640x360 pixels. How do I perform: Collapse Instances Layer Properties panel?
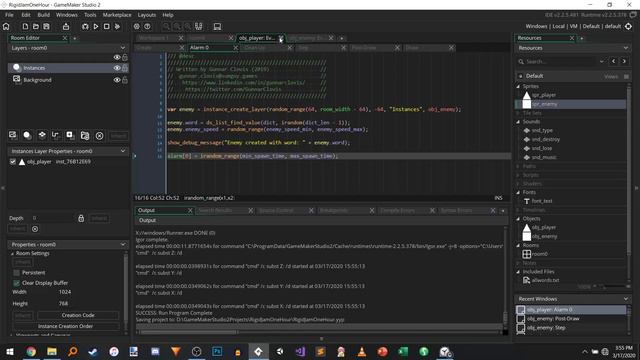point(123,151)
